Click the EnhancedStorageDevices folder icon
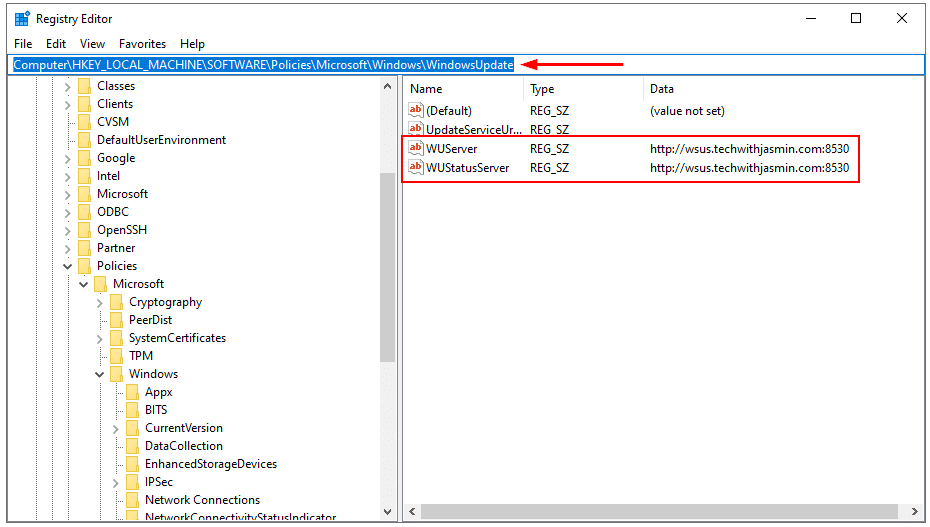Viewport: 930px width, 527px height. pos(133,464)
